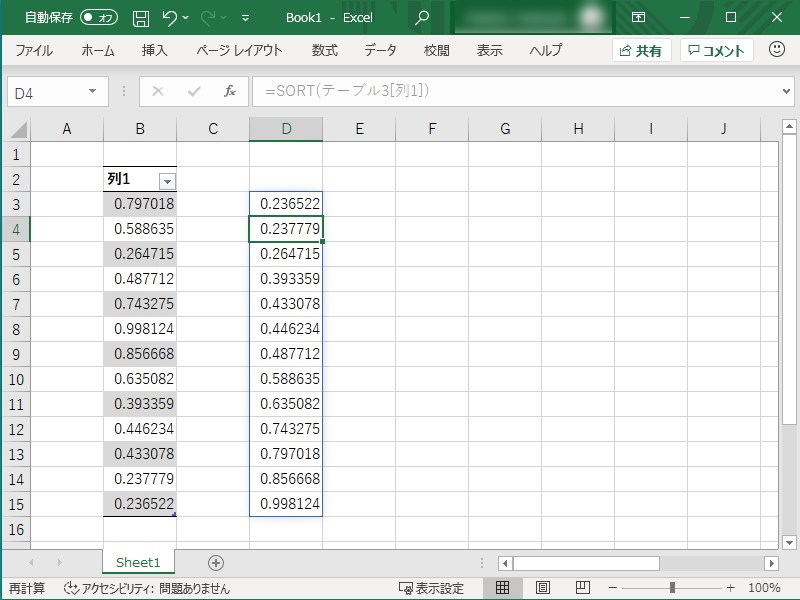Screen dimensions: 800x600
Task: Click previous sheet navigation arrow
Action: [31, 563]
